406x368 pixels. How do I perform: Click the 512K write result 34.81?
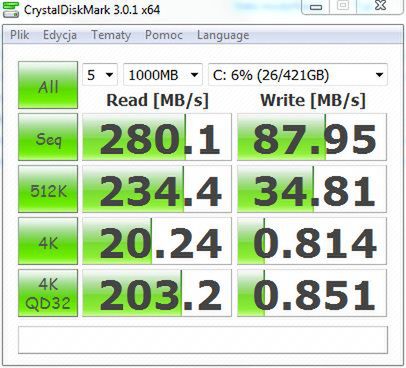point(312,189)
